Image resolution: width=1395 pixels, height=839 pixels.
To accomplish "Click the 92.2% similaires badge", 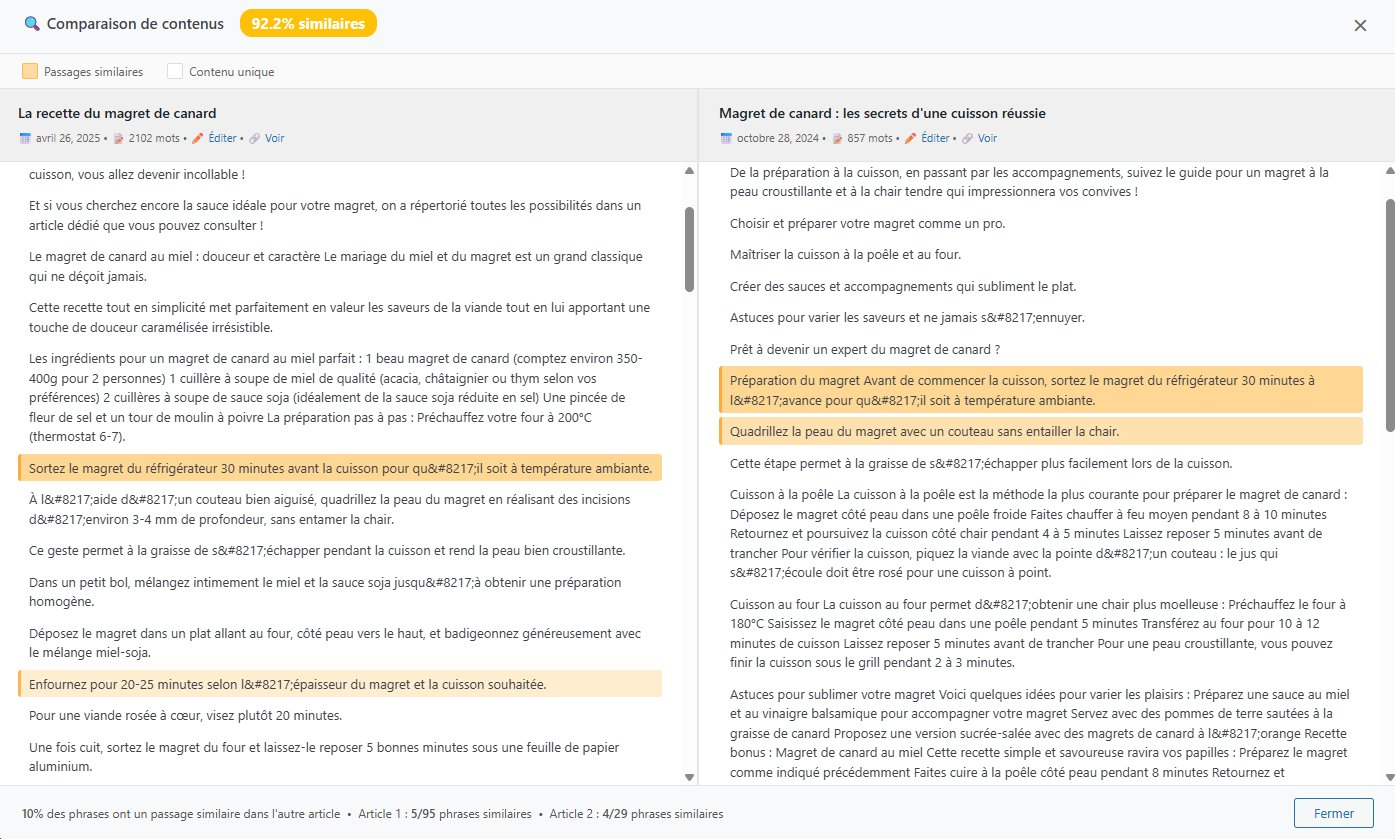I will point(308,22).
